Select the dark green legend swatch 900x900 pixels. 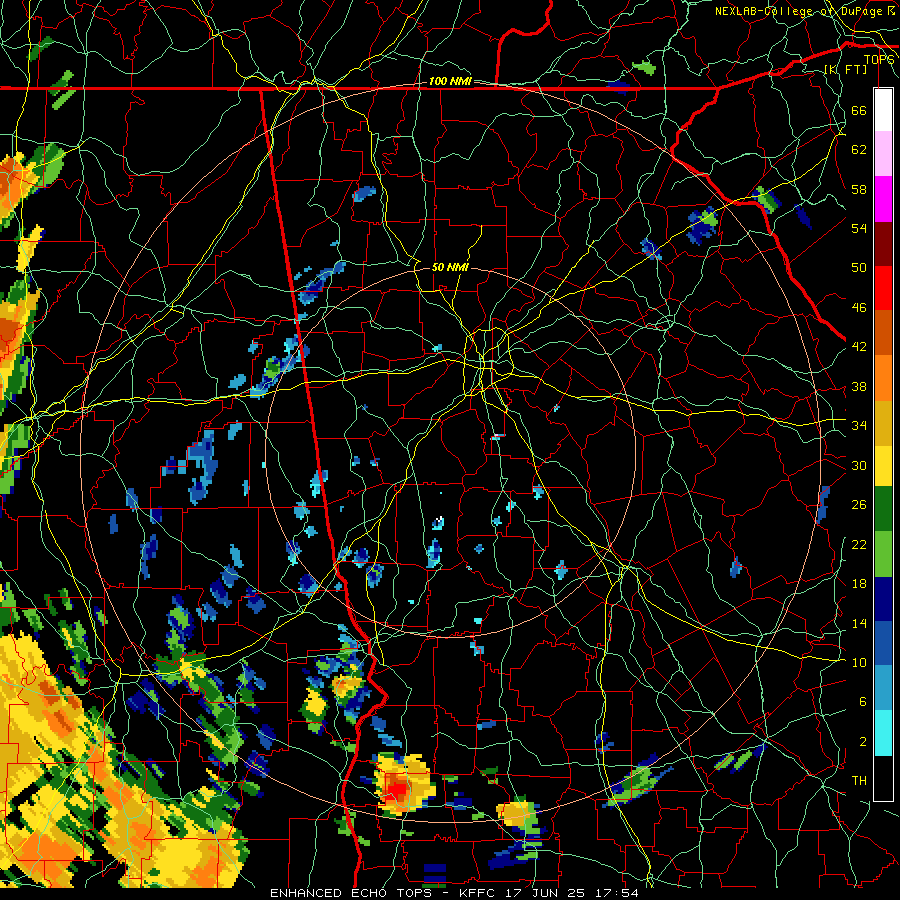[883, 509]
